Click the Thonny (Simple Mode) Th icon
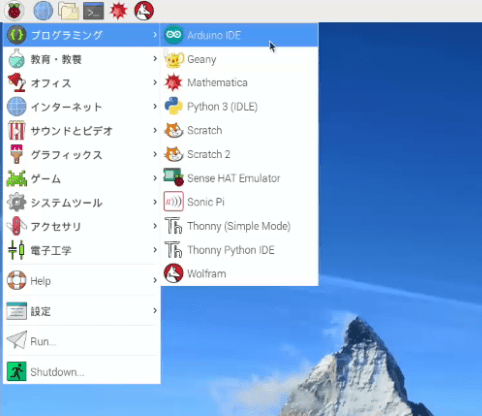The image size is (482, 416). (x=173, y=226)
